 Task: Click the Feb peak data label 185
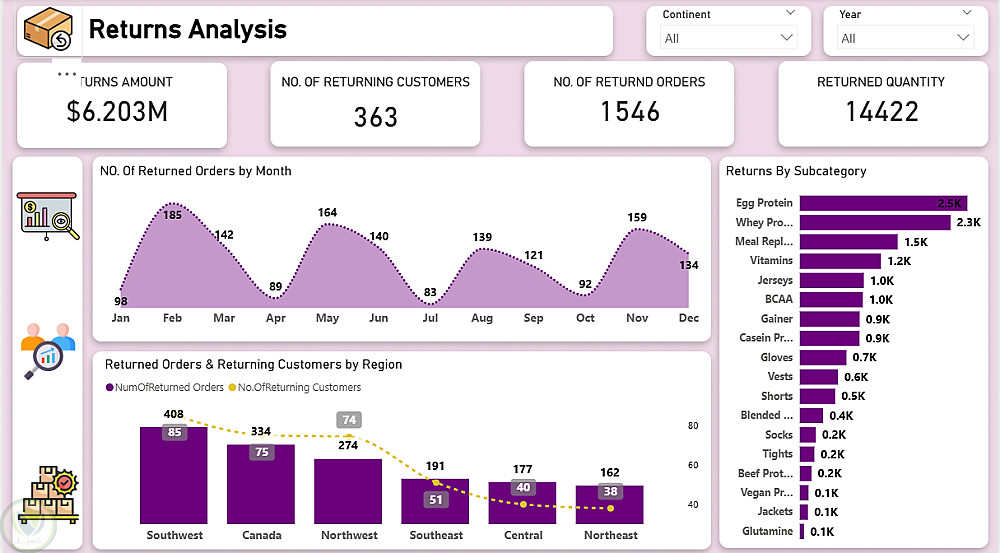[172, 215]
